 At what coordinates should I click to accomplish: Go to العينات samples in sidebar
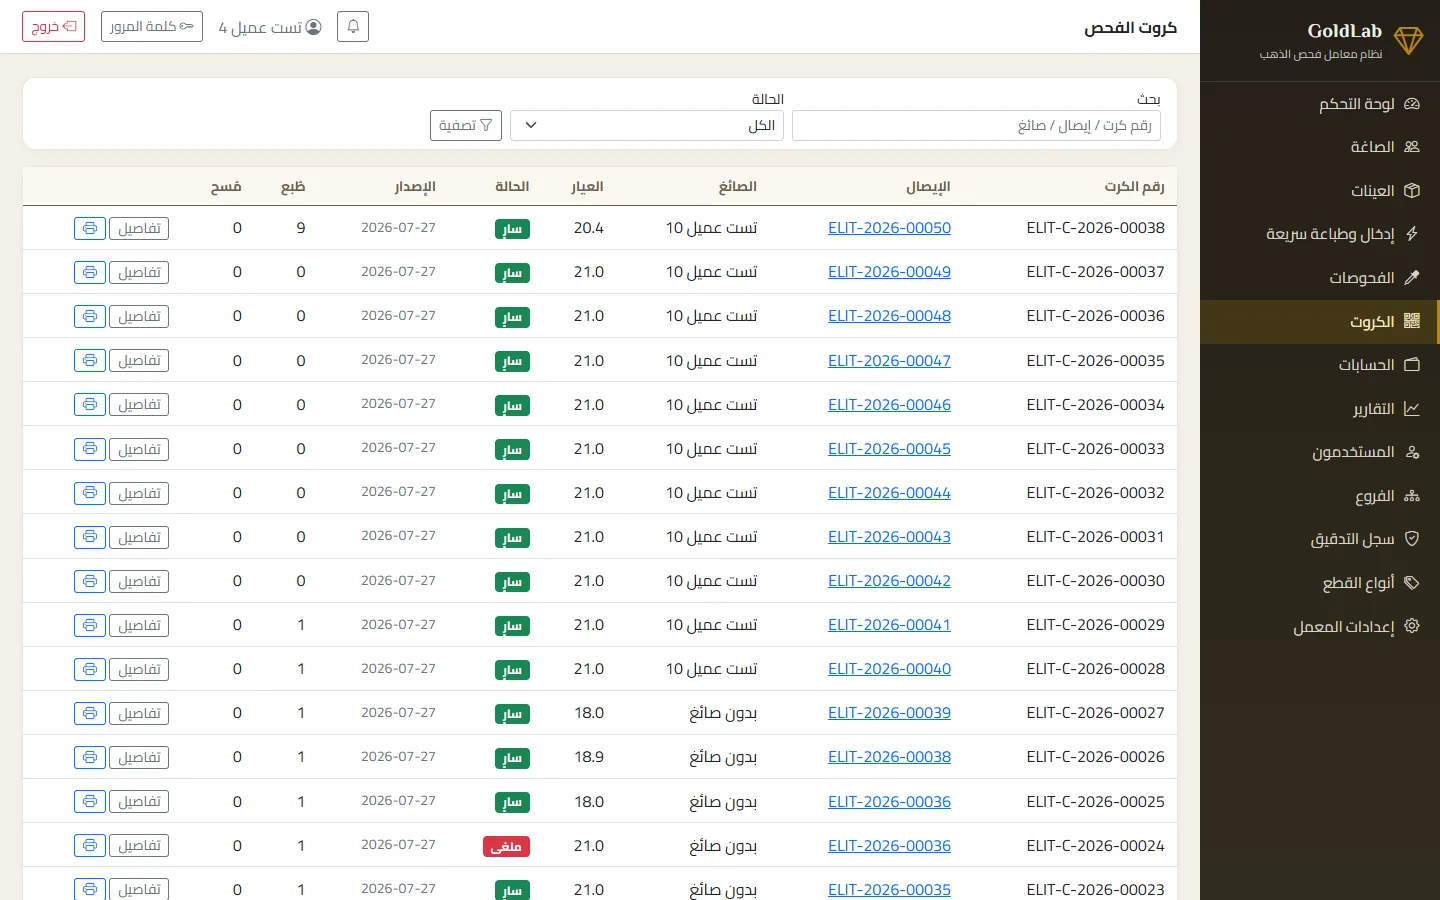tap(1320, 191)
